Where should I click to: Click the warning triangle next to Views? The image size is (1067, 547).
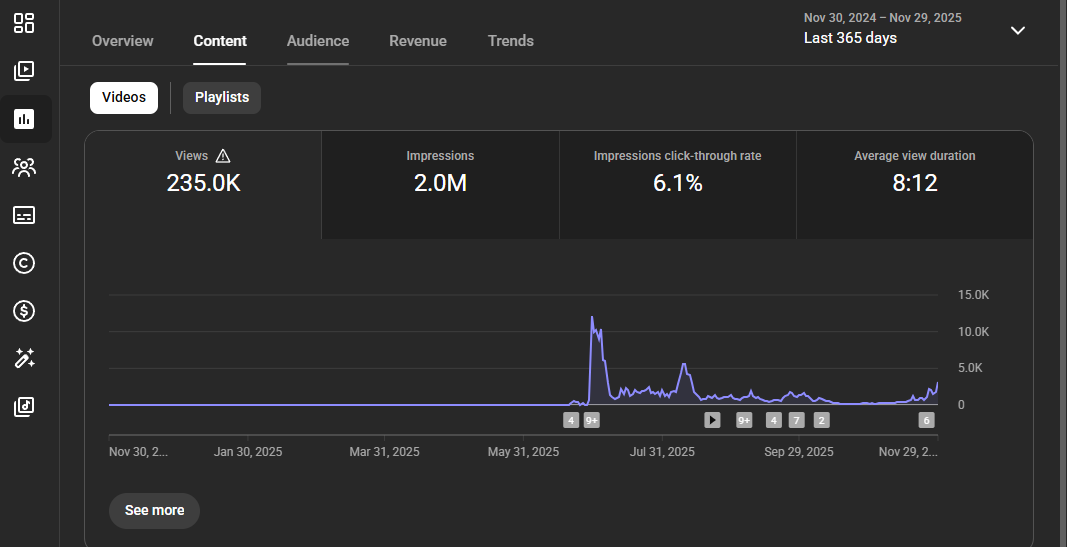223,156
